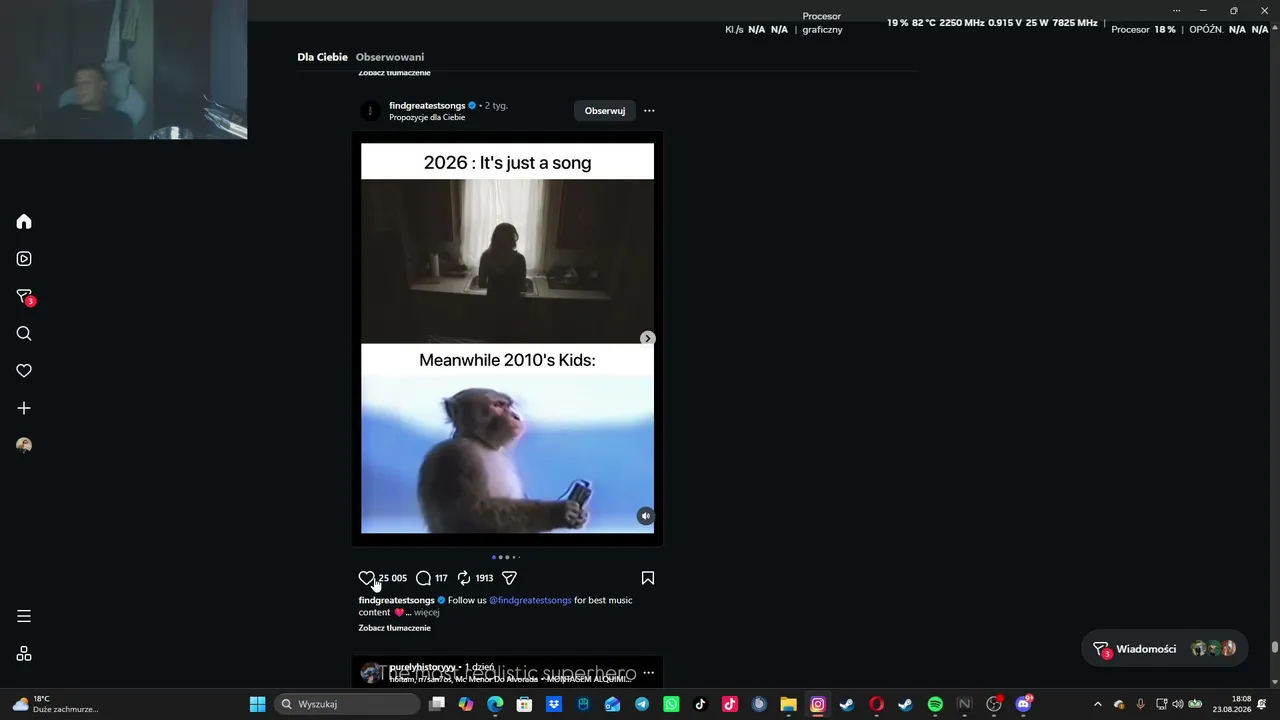Open the hamburger More menu in the sidebar
Viewport: 1280px width, 720px height.
24,616
